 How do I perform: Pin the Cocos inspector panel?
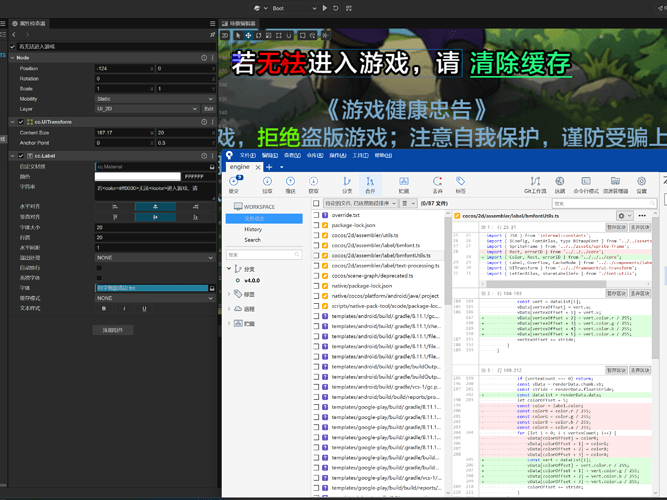212,34
